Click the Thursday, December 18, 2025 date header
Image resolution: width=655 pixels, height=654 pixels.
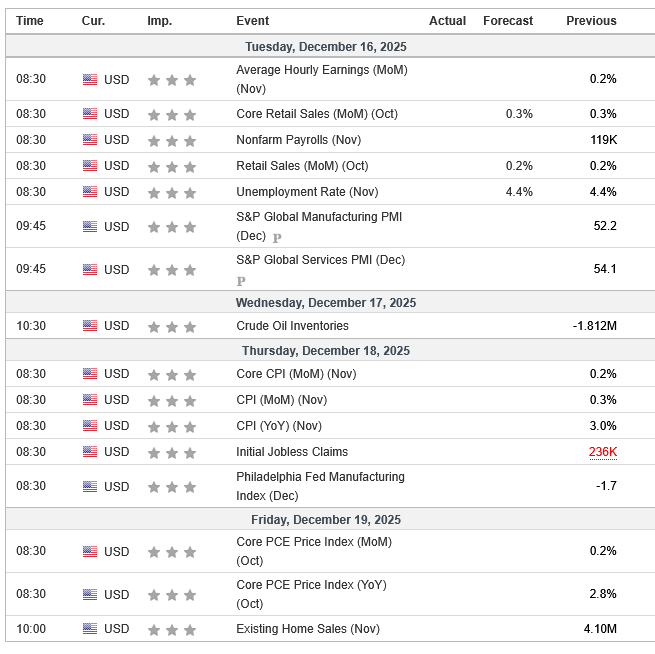click(x=326, y=351)
